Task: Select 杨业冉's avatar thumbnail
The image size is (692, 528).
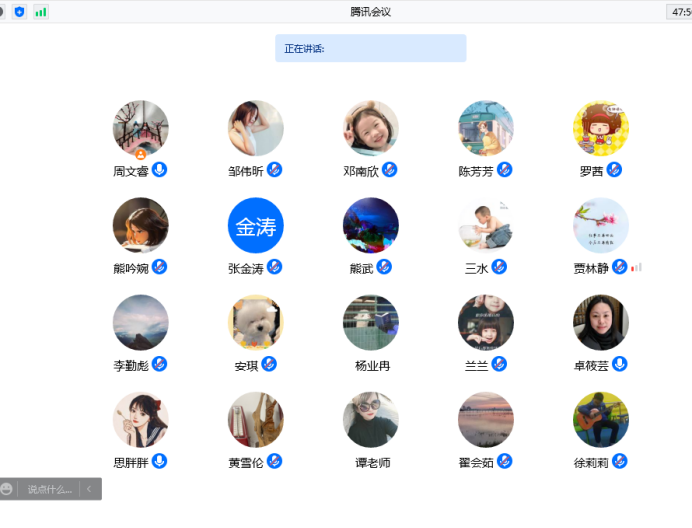Action: click(371, 322)
